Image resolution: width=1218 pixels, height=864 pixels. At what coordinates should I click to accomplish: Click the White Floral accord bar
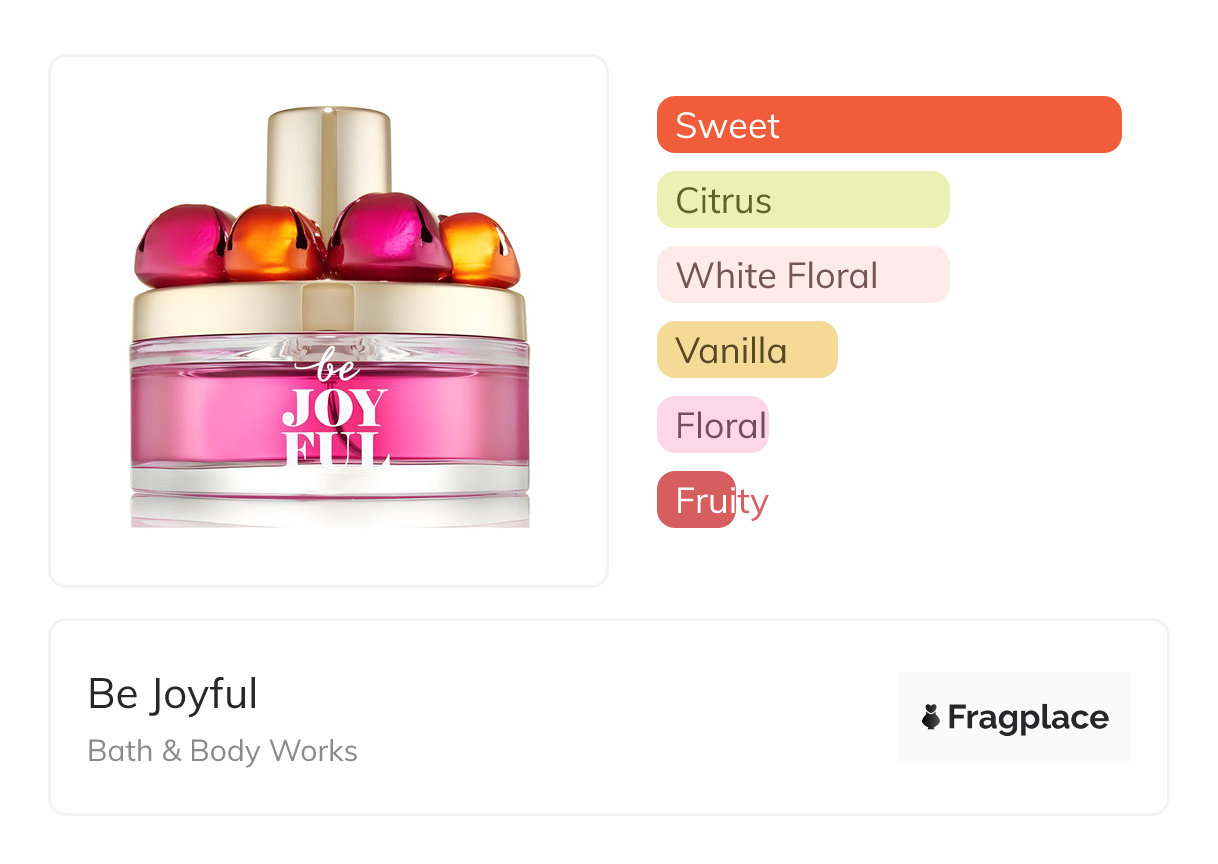click(x=803, y=275)
